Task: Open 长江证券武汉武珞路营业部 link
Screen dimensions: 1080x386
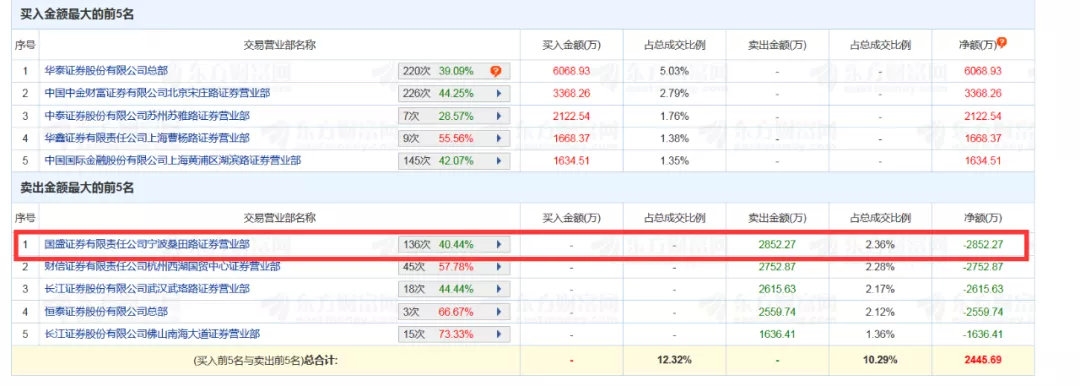Action: 147,289
